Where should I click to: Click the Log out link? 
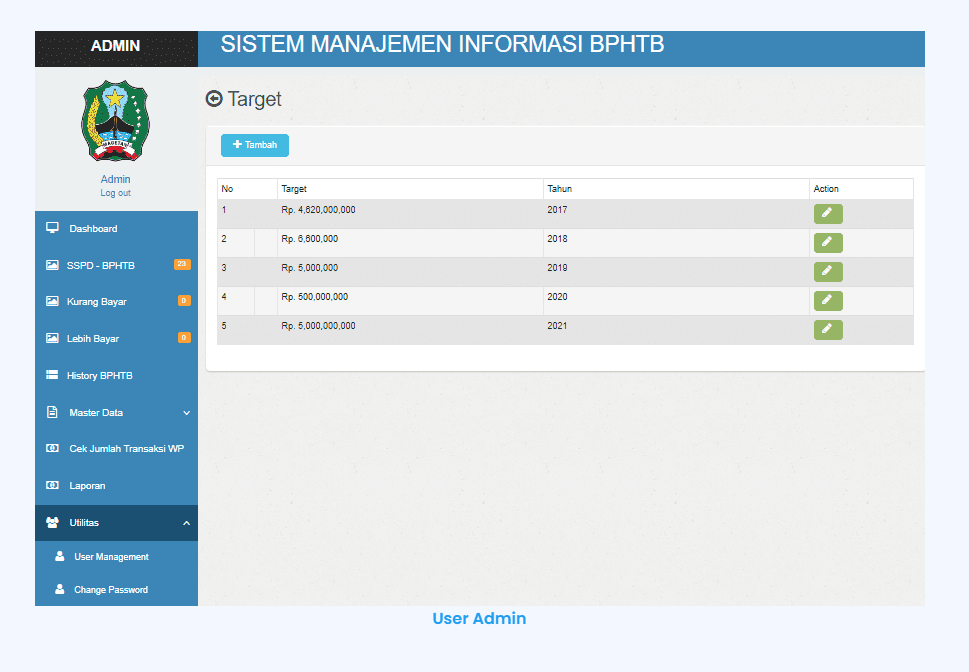pyautogui.click(x=116, y=193)
